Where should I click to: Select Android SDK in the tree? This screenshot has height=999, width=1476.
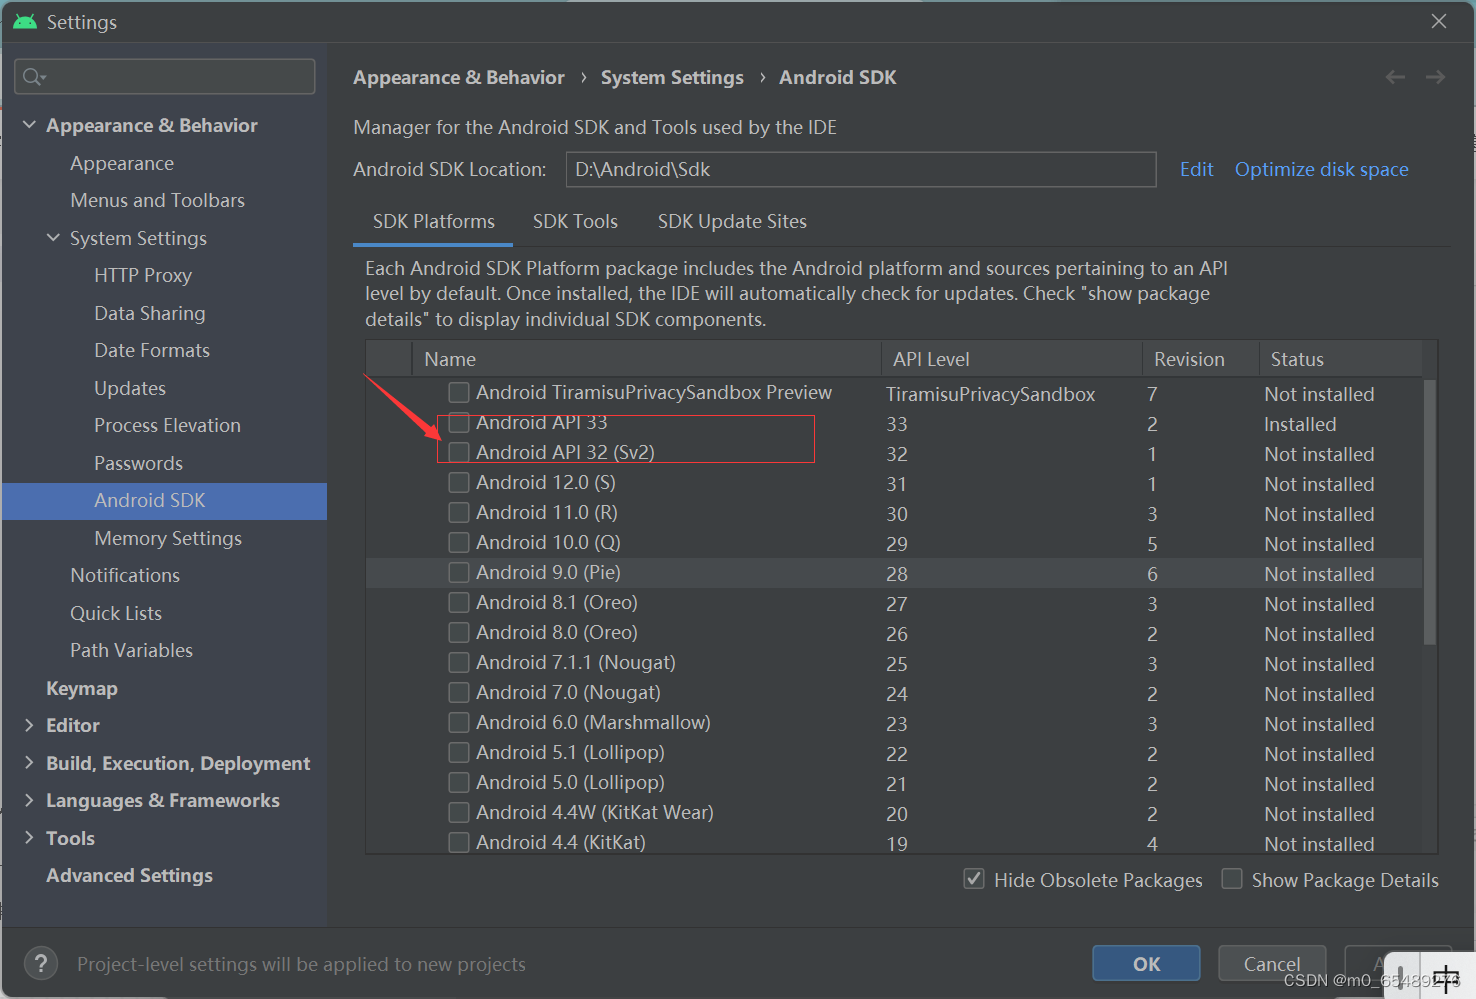[x=164, y=501]
